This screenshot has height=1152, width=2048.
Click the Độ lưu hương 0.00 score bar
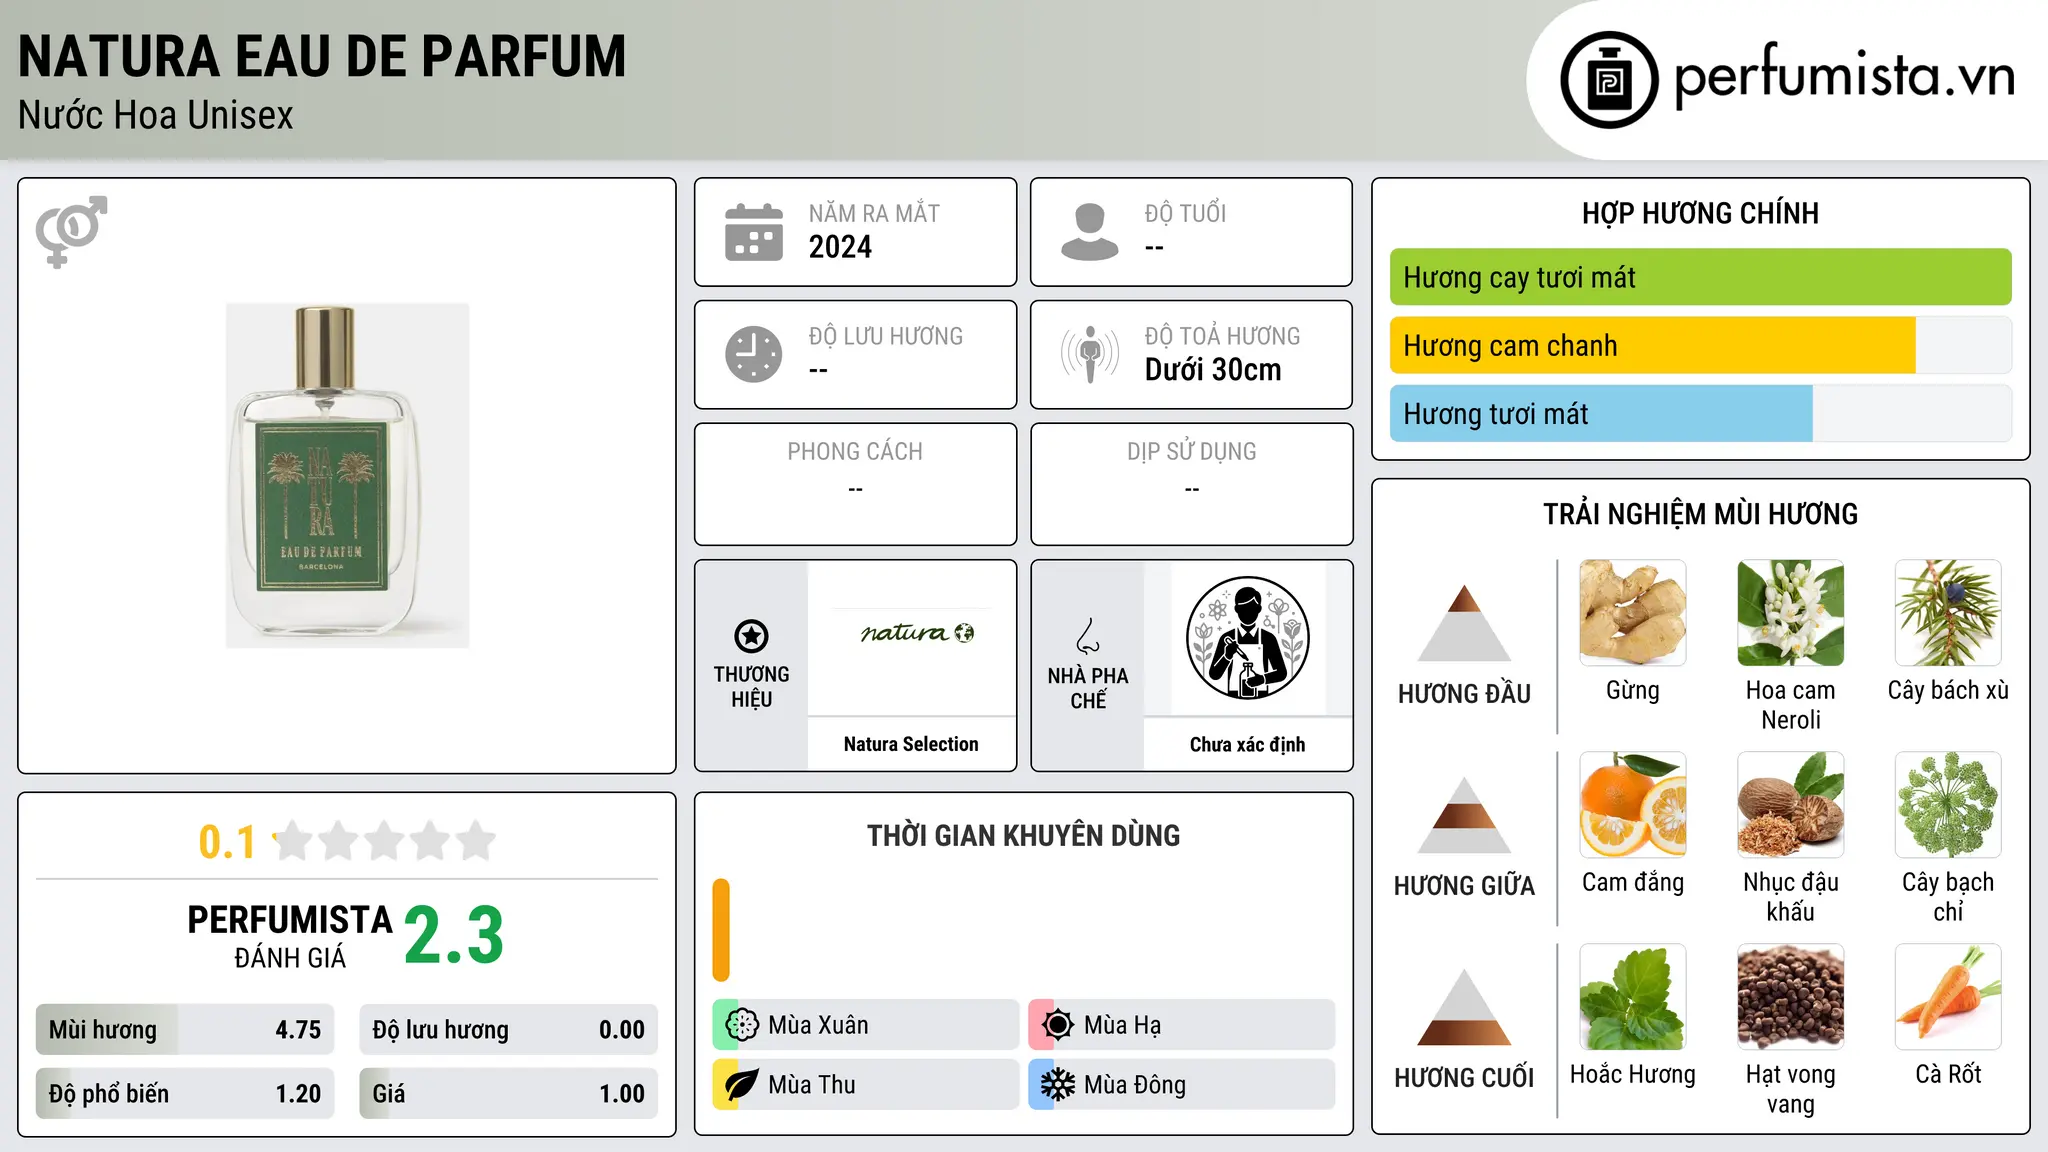pos(508,1030)
